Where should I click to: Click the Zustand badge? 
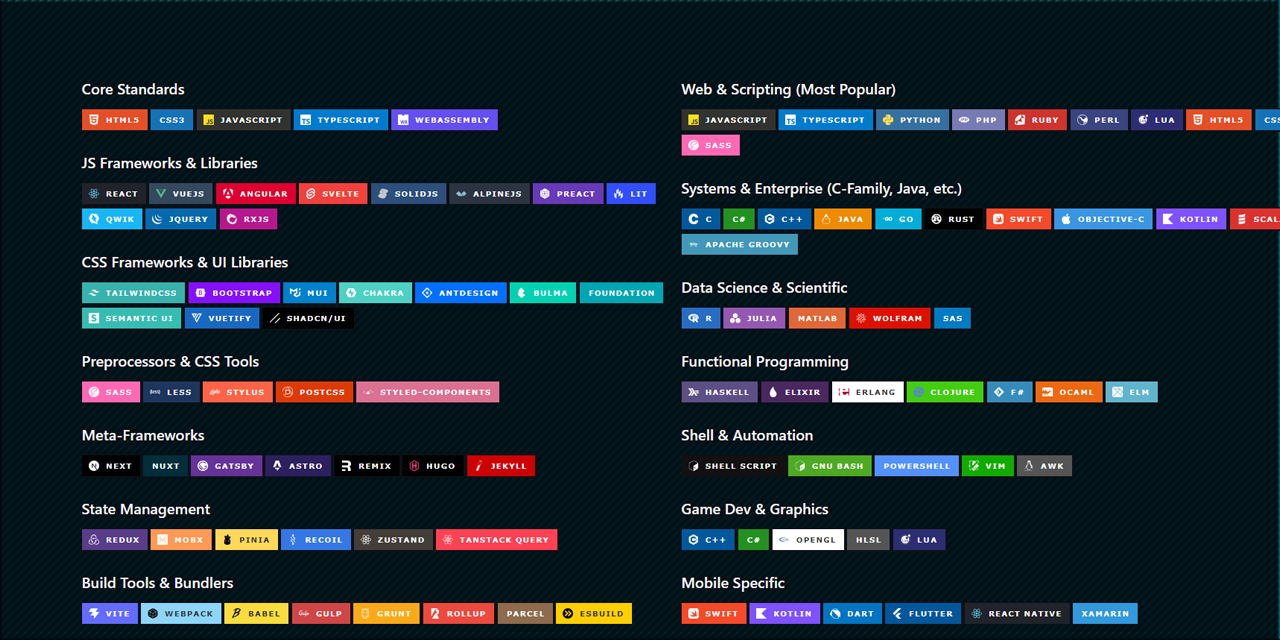point(394,540)
